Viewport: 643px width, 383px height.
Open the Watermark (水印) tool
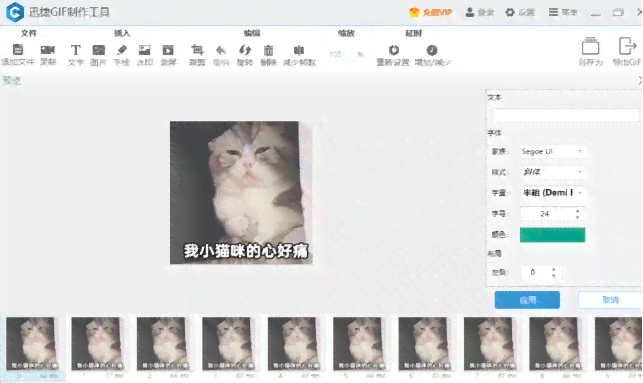pos(144,50)
